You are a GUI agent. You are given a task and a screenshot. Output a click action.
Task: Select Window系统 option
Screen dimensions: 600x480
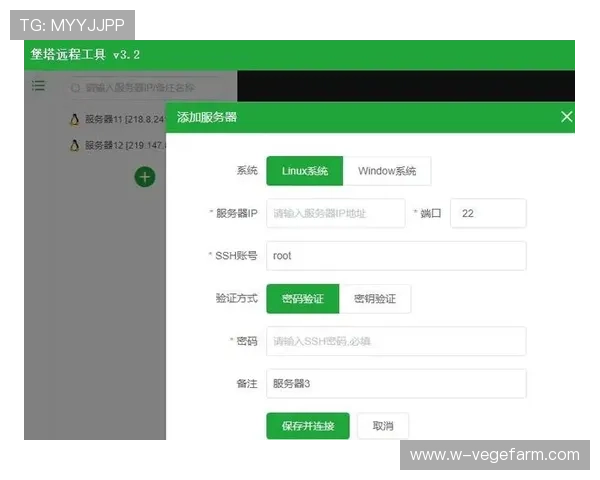[x=387, y=171]
